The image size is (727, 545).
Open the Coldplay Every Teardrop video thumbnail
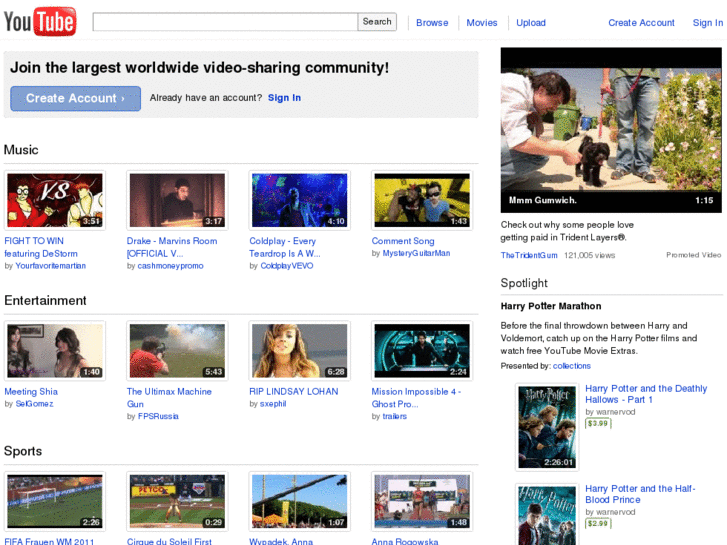[x=299, y=200]
